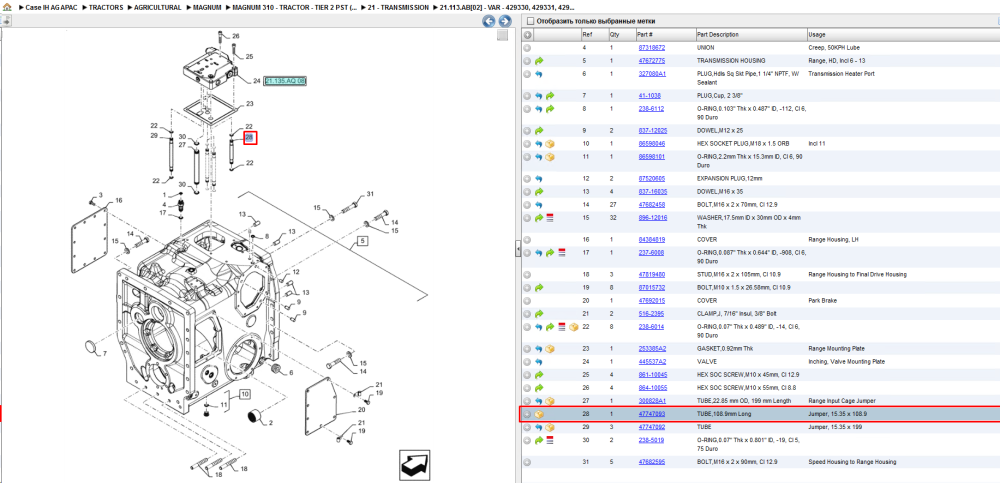Open part number link 41-1038
1000x483 pixels.
[x=649, y=96]
